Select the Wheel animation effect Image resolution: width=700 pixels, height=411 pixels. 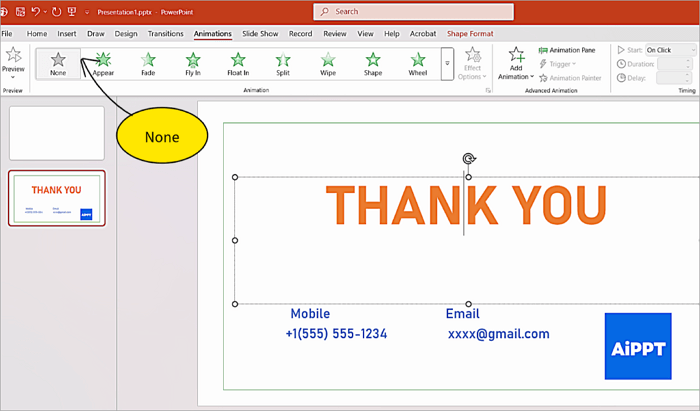pyautogui.click(x=417, y=63)
